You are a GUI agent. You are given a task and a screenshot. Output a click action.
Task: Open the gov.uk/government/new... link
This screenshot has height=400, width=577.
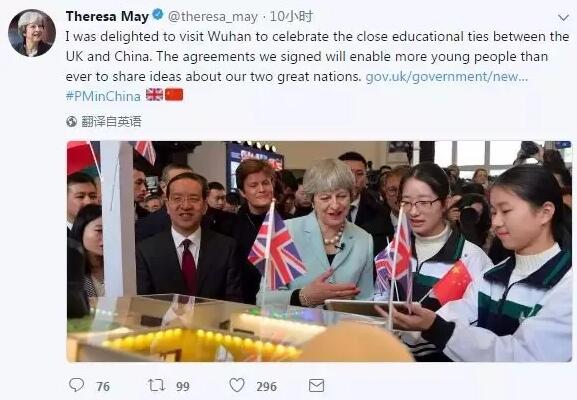coord(447,77)
